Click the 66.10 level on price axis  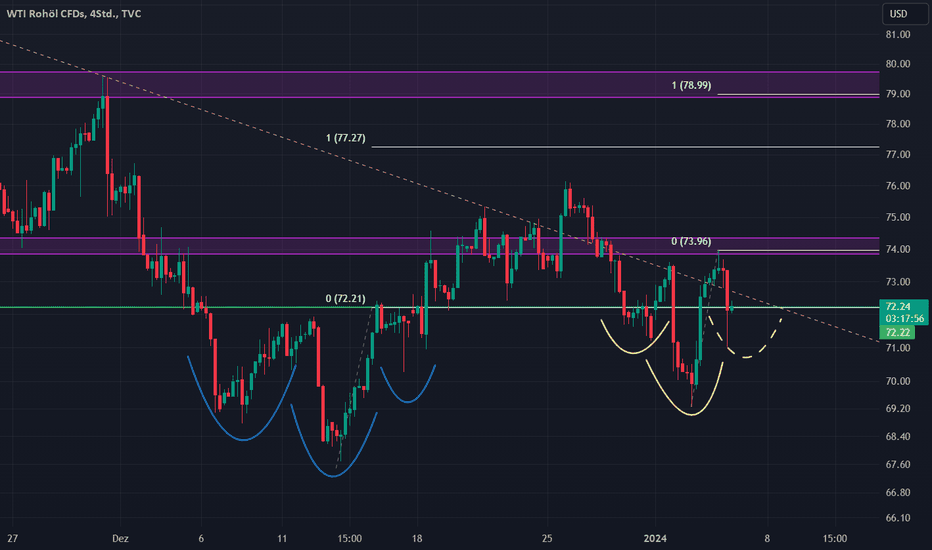897,518
